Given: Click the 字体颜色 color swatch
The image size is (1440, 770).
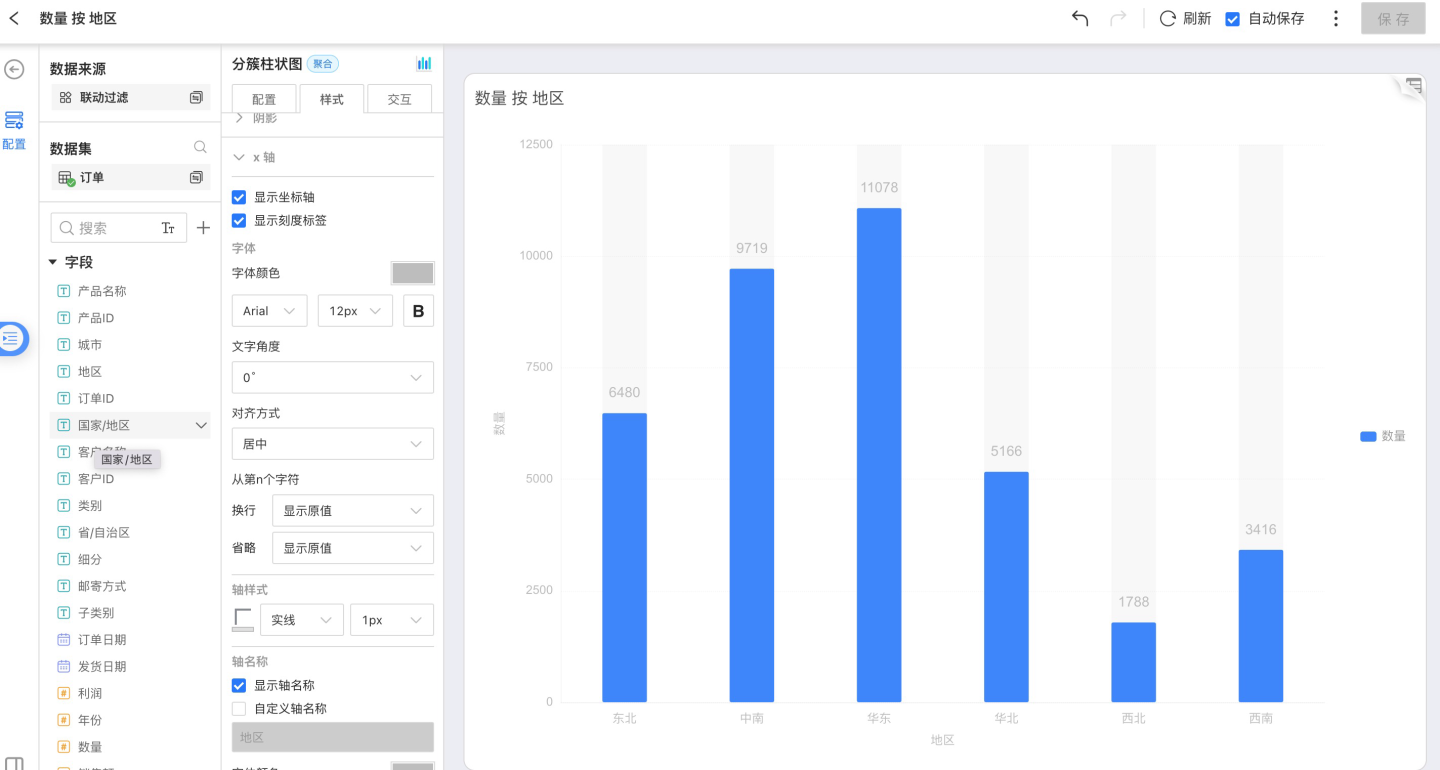Looking at the screenshot, I should pos(412,273).
